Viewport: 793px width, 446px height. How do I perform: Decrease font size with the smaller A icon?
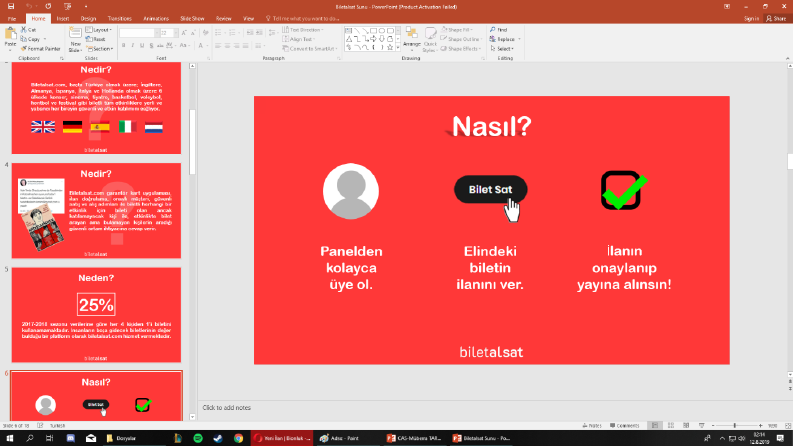(193, 33)
